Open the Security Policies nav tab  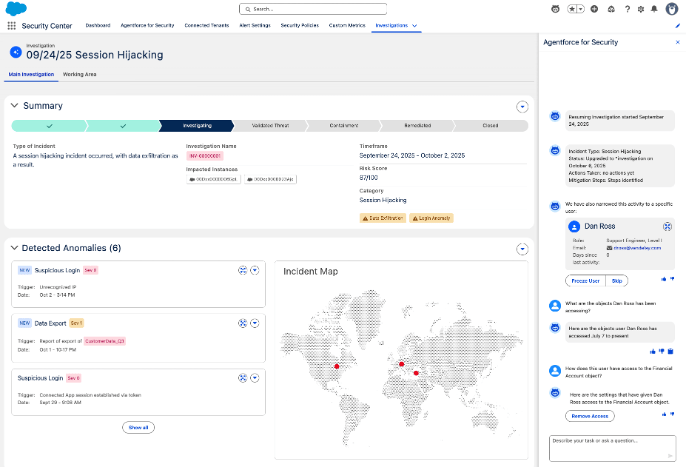299,24
